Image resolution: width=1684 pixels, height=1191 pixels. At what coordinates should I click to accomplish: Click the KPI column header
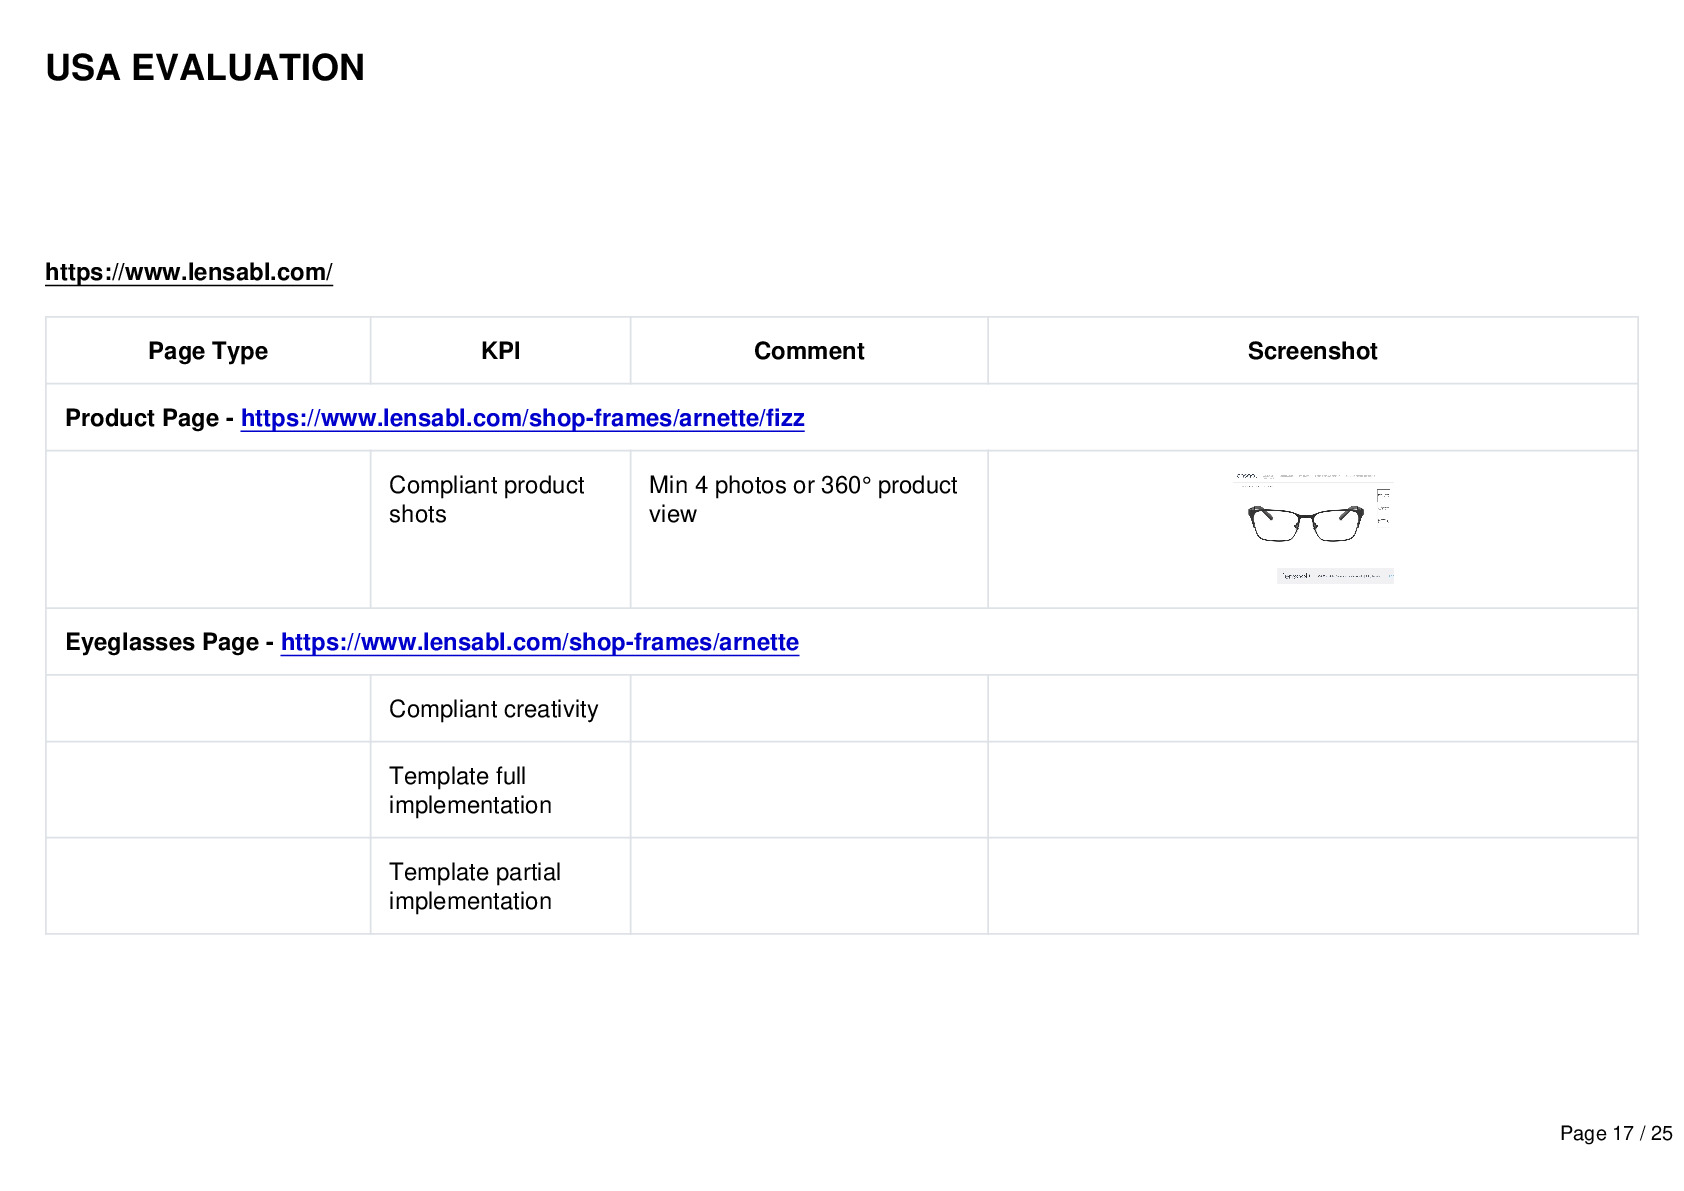[x=500, y=351]
